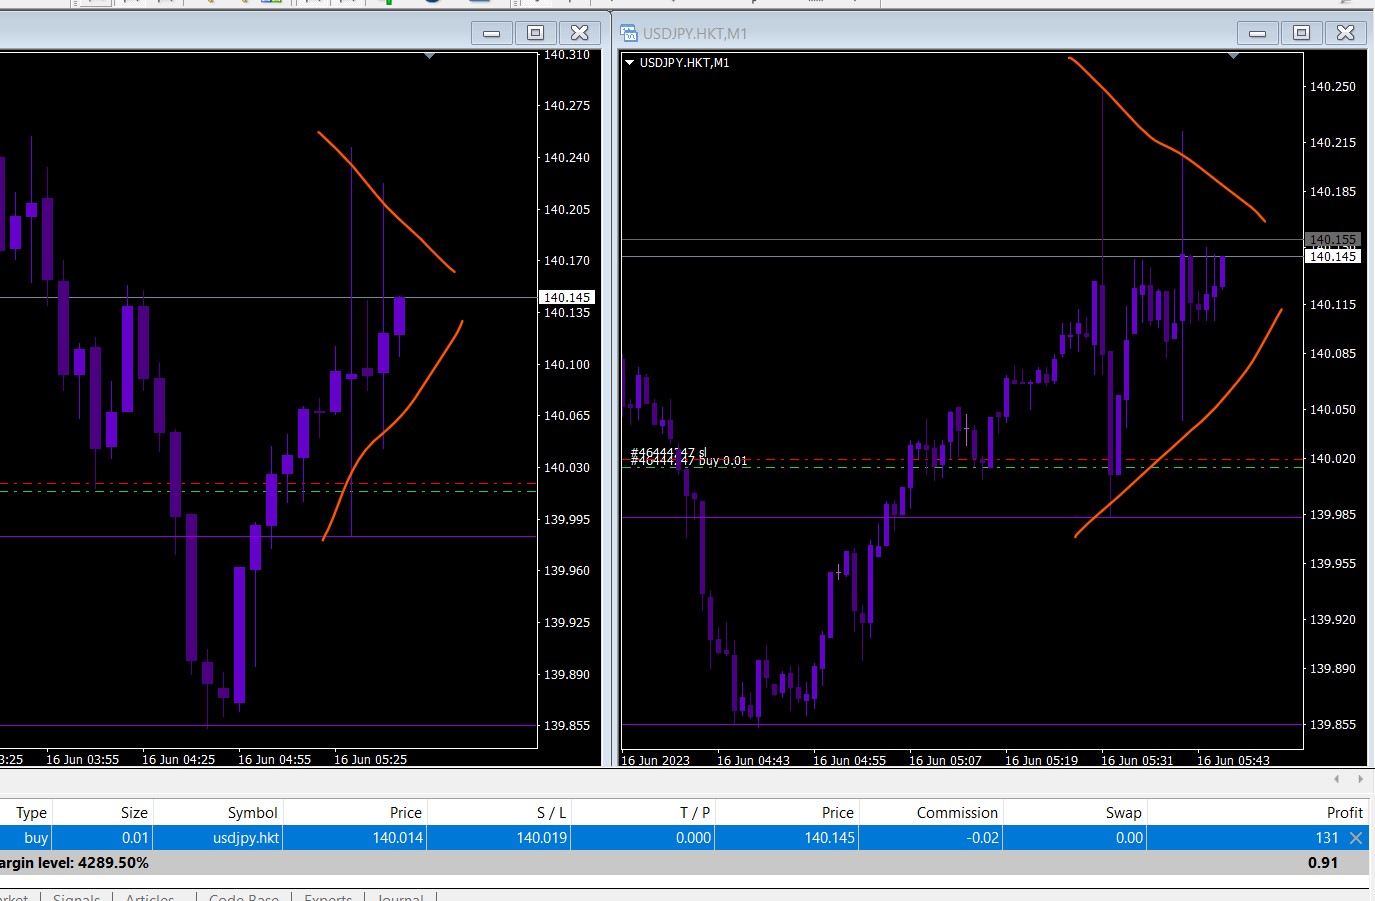Click the Price header above 140.145
This screenshot has width=1375, height=901.
tap(838, 812)
